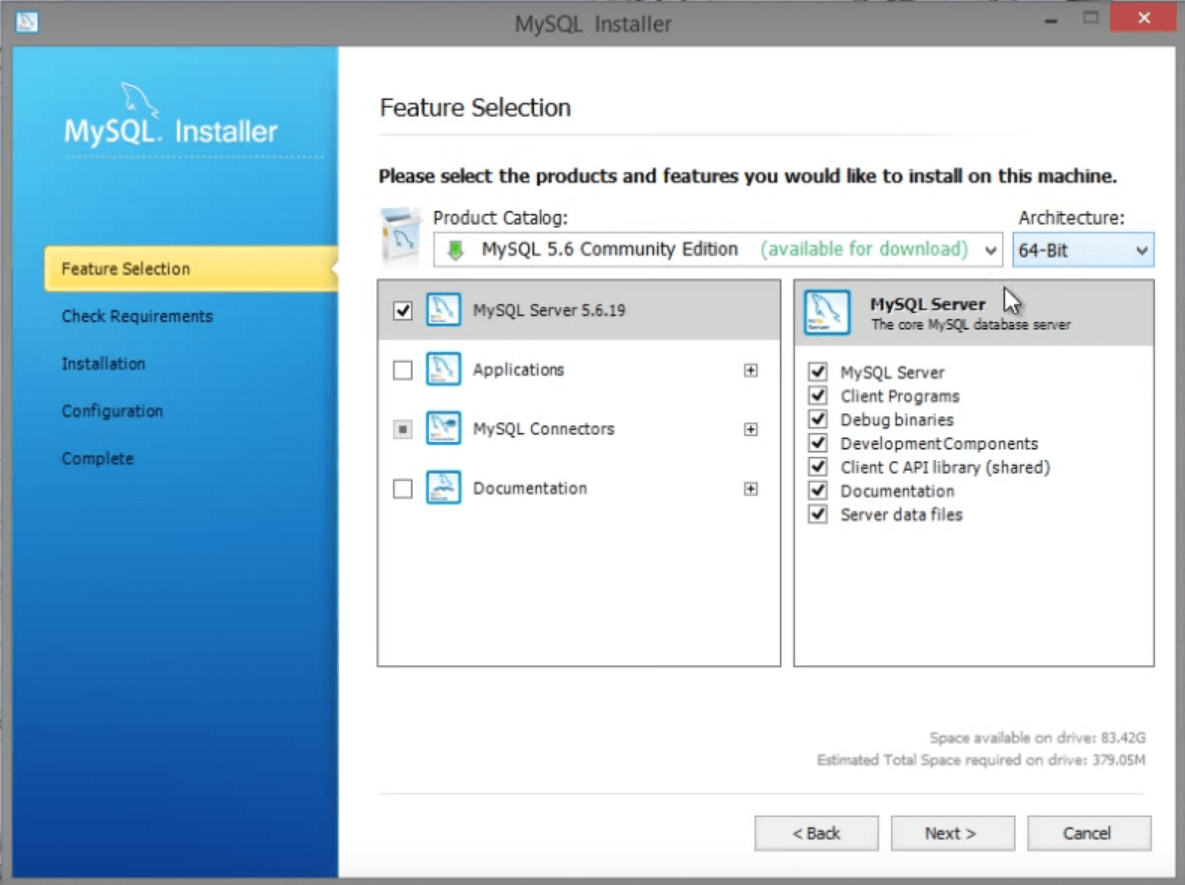Click the green download arrow icon
This screenshot has width=1185, height=885.
pyautogui.click(x=455, y=250)
